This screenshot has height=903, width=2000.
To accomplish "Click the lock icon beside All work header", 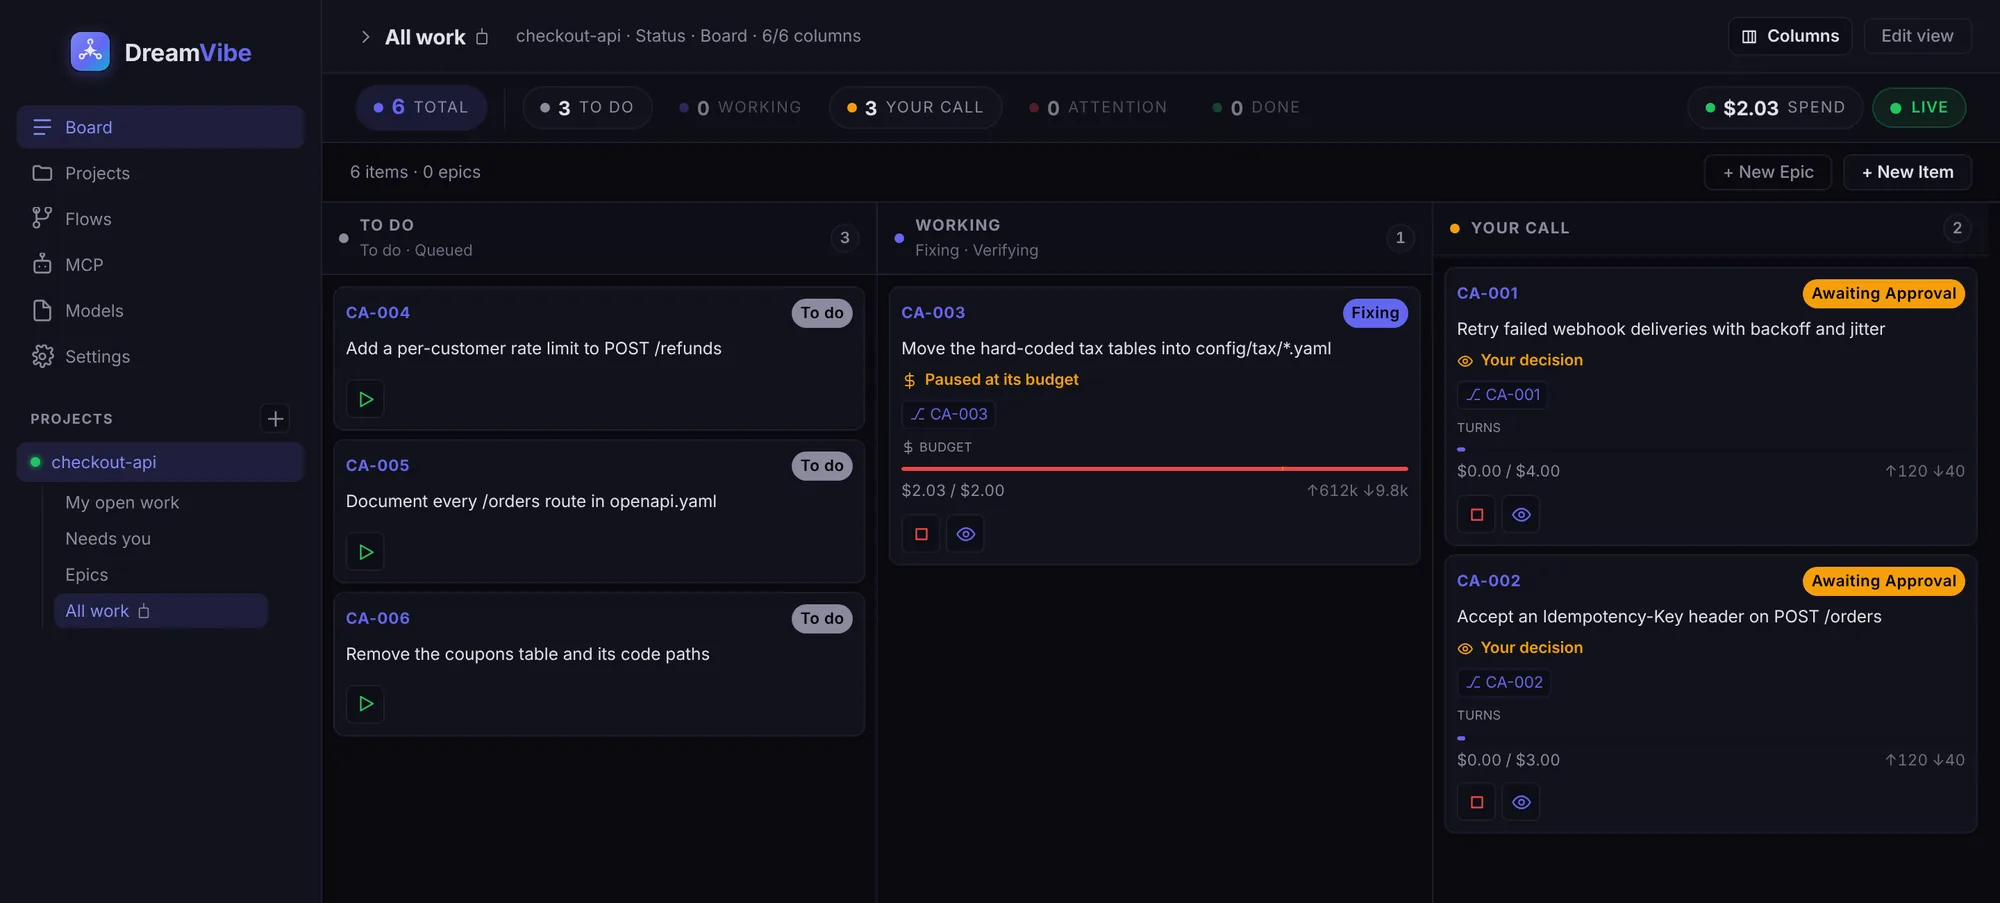I will [482, 37].
